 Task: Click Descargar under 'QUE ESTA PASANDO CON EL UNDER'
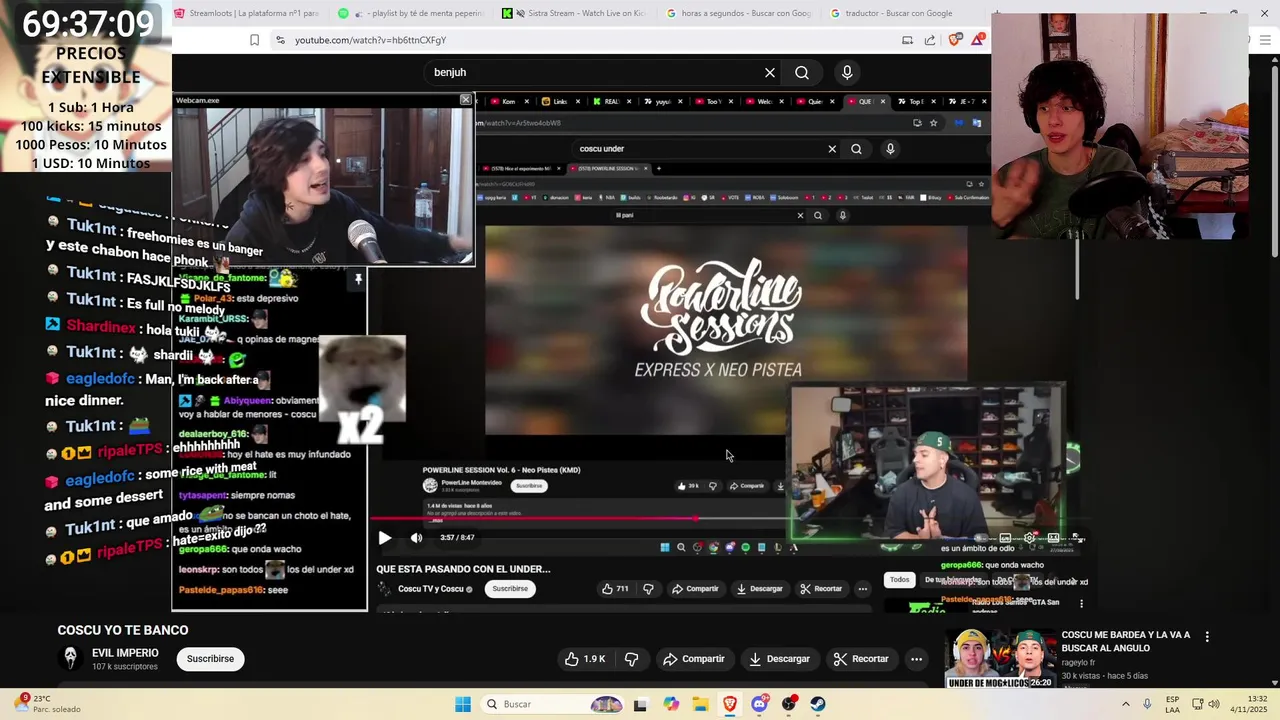pyautogui.click(x=760, y=589)
